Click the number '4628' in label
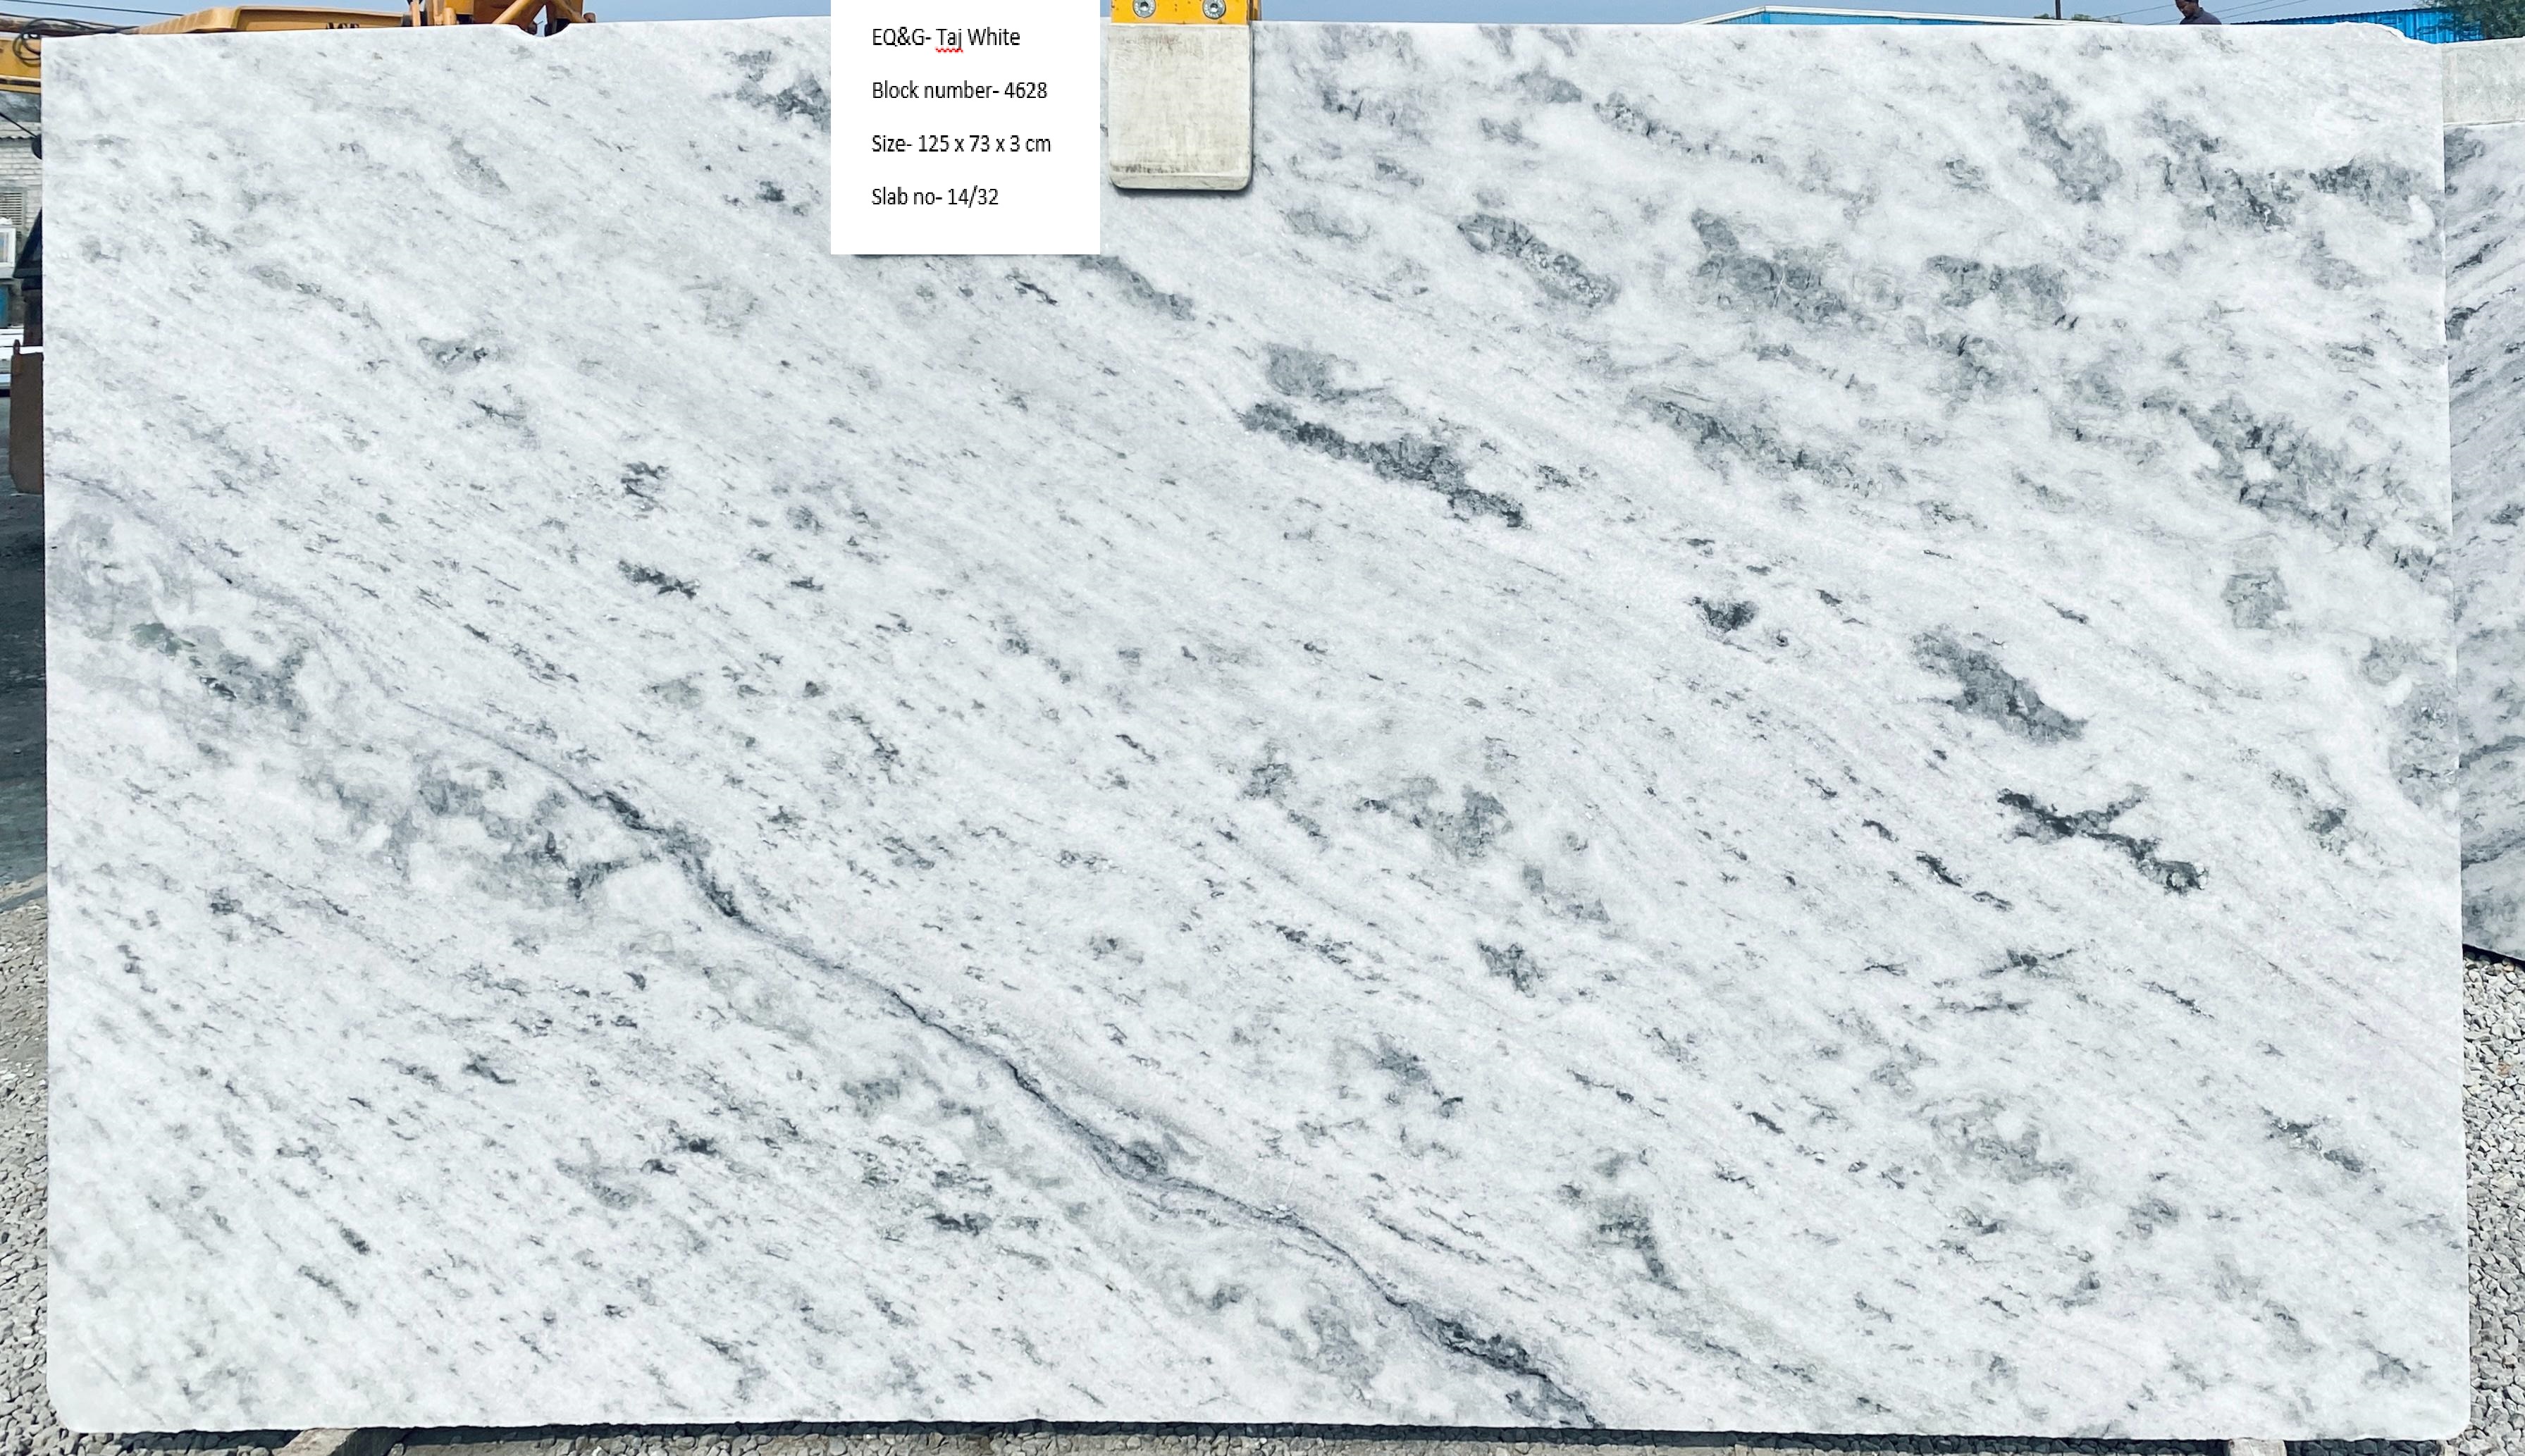This screenshot has height=1456, width=2525. coord(1025,90)
